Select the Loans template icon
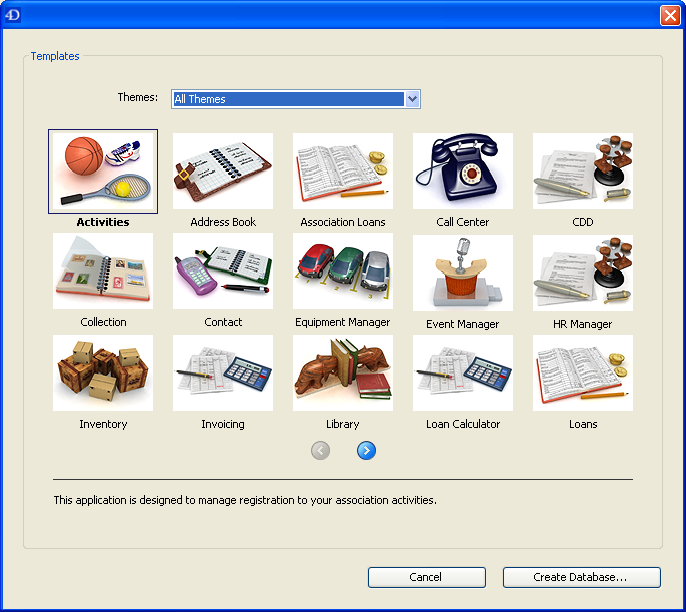 [x=583, y=373]
